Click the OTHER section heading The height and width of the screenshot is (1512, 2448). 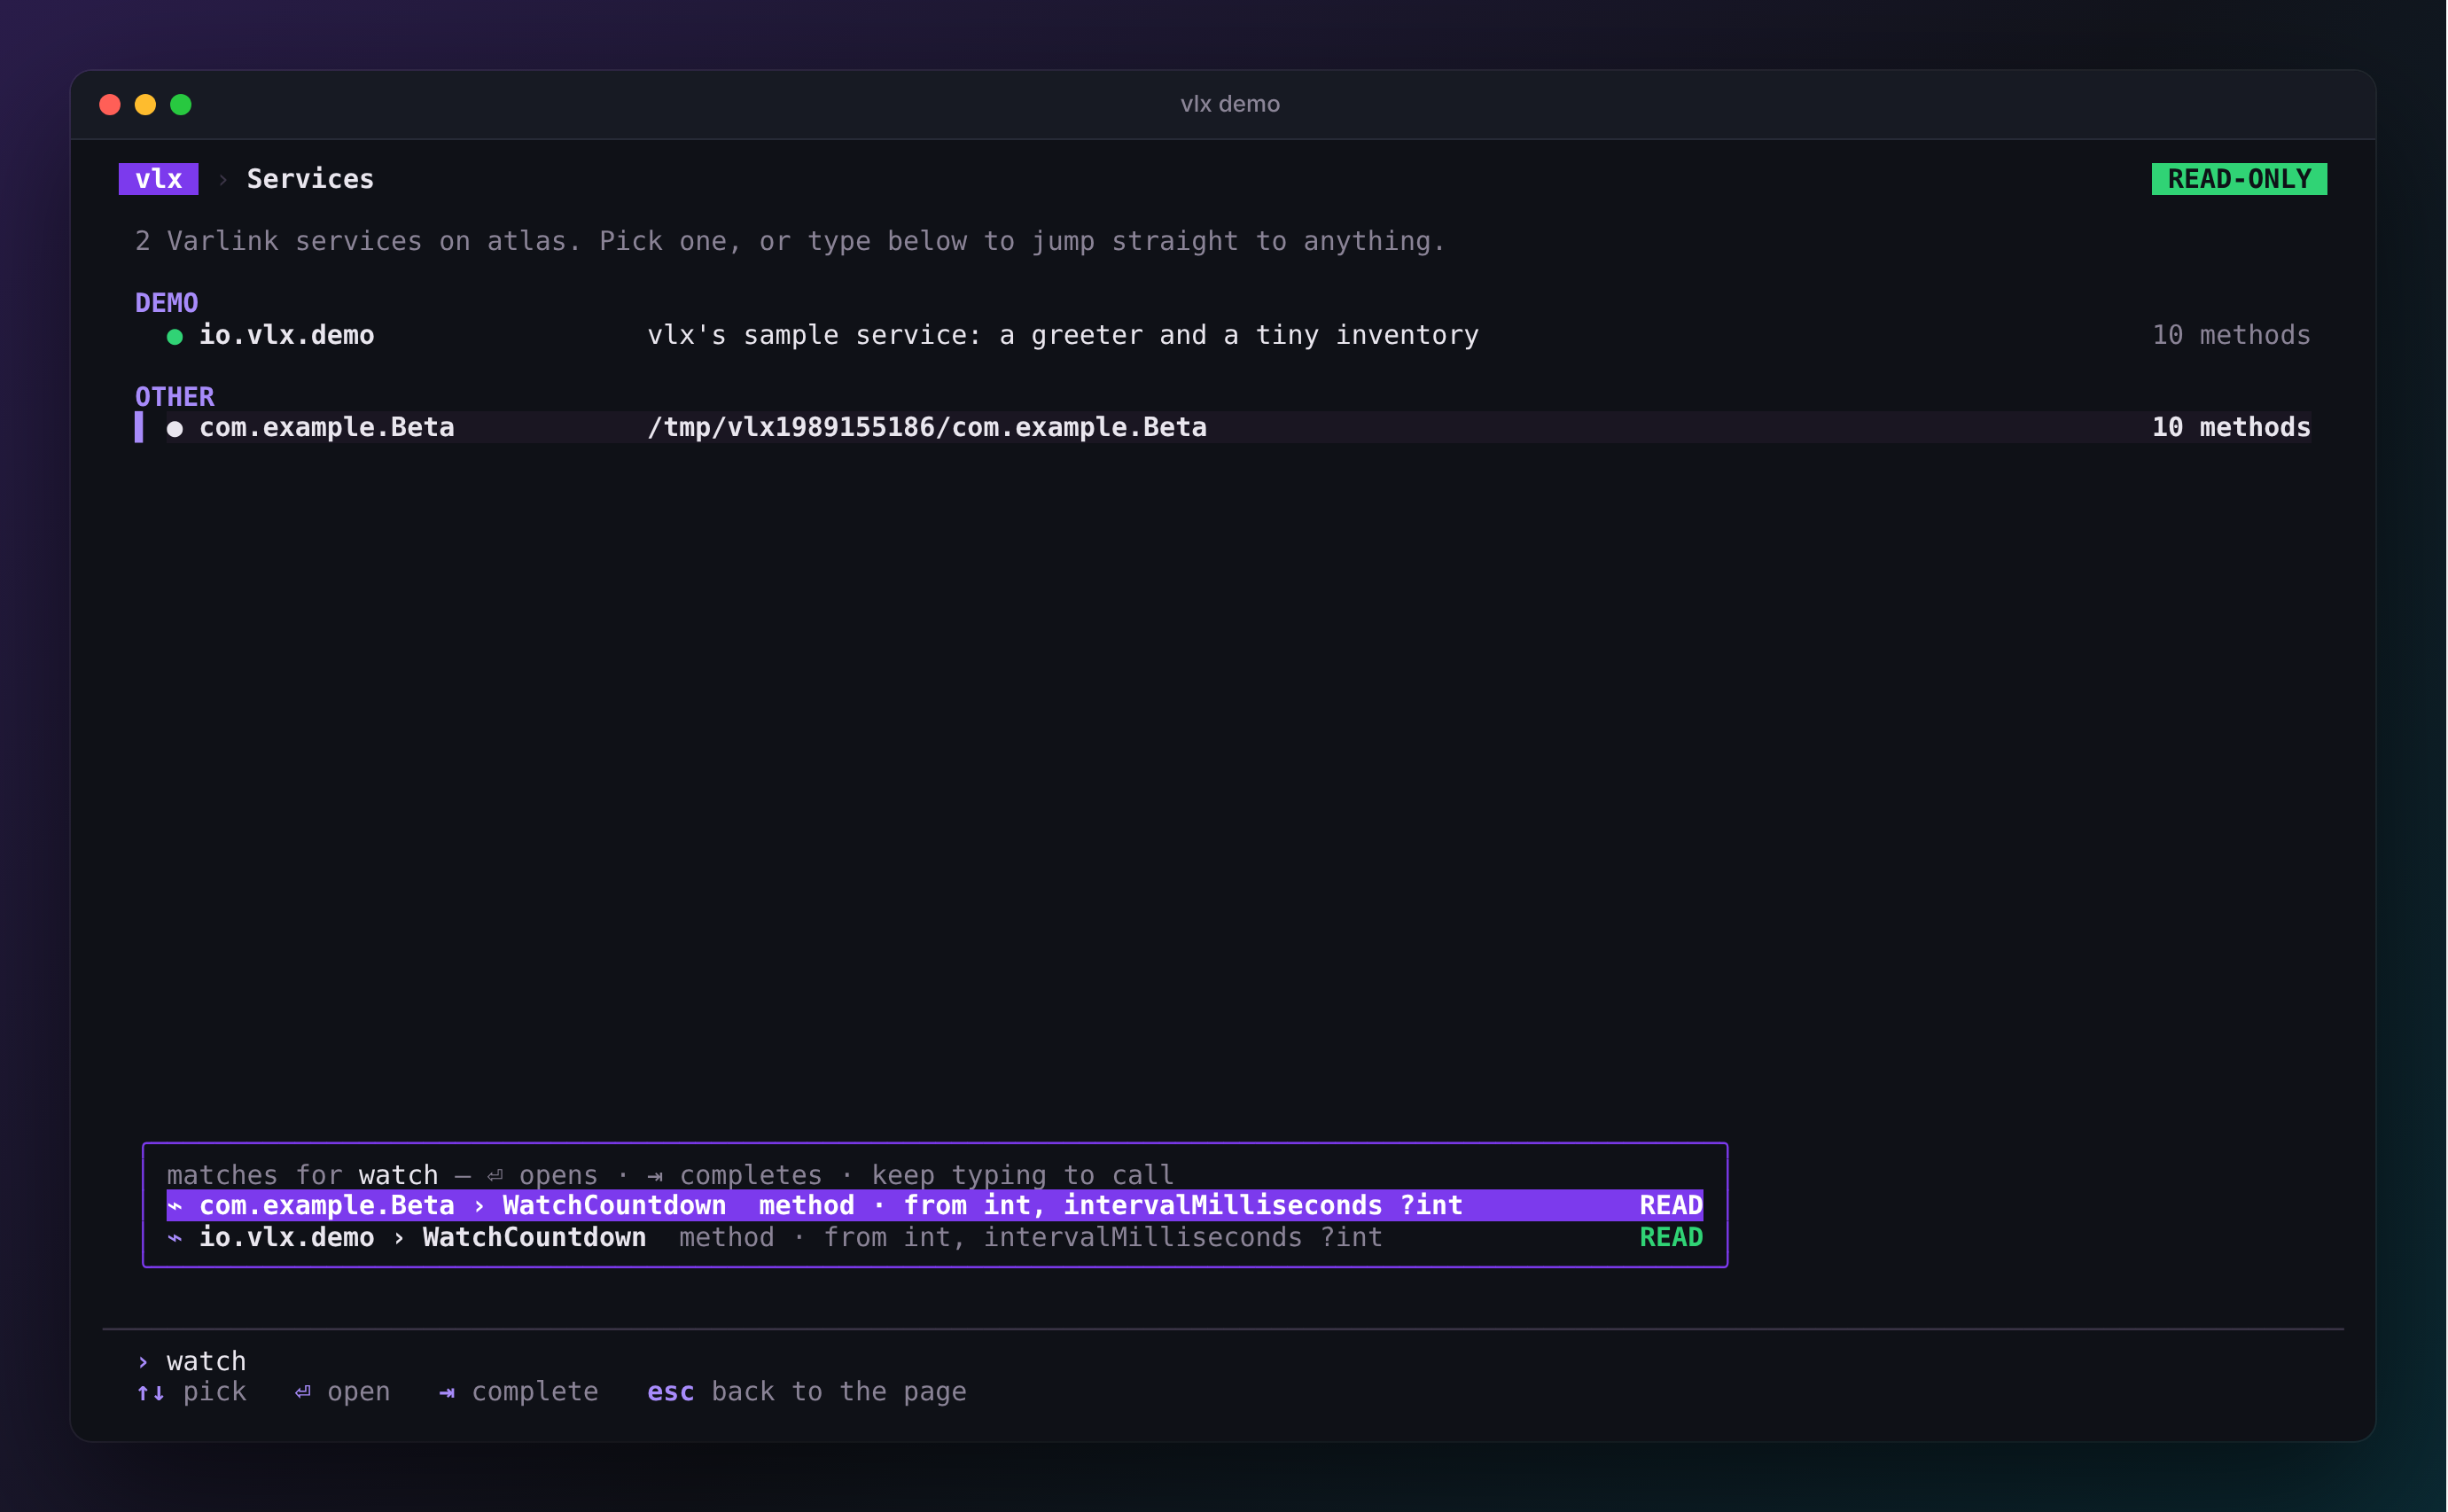[175, 397]
